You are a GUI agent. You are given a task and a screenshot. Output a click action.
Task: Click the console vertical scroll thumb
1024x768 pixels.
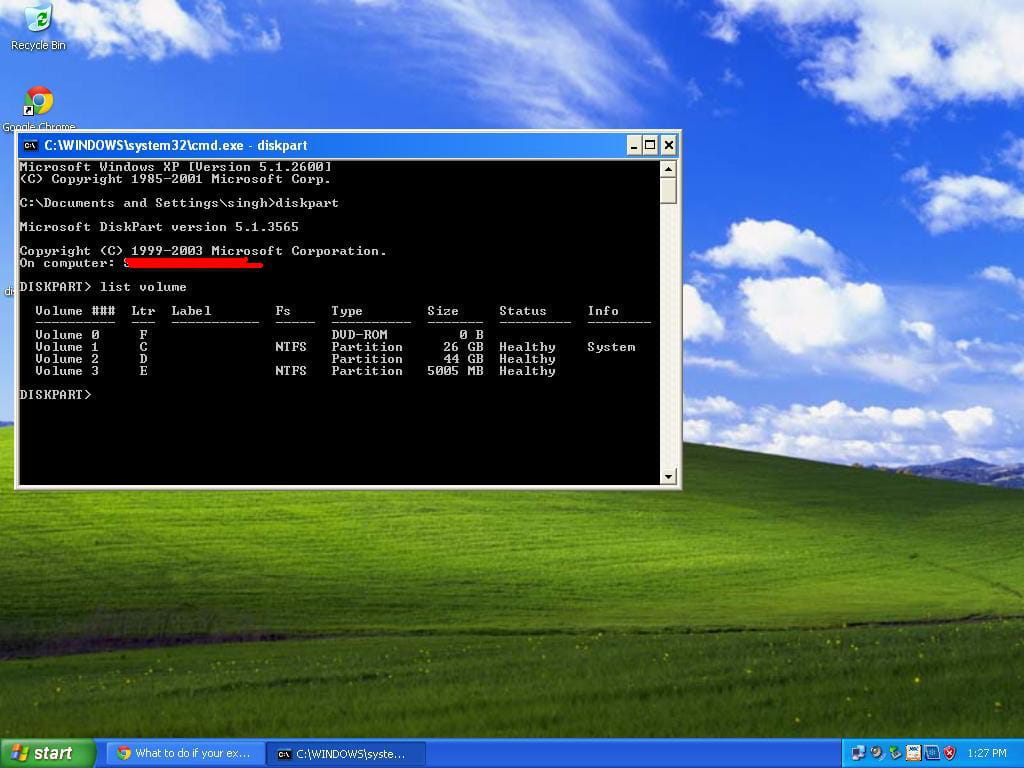pos(668,191)
